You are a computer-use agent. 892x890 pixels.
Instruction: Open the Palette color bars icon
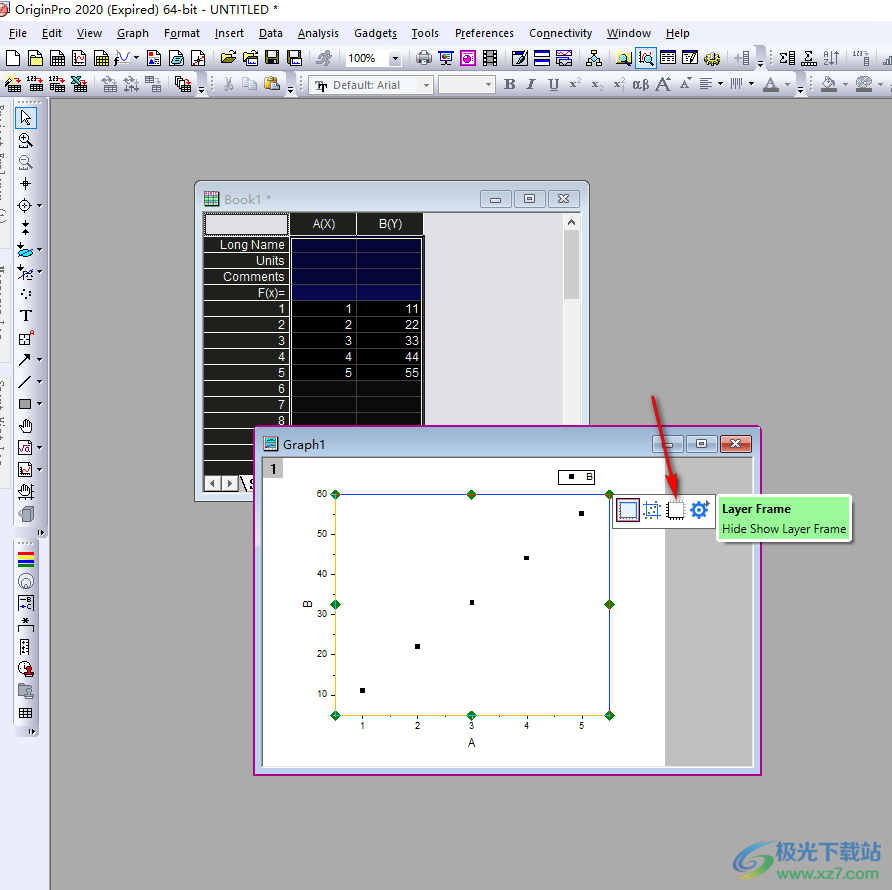(x=26, y=559)
